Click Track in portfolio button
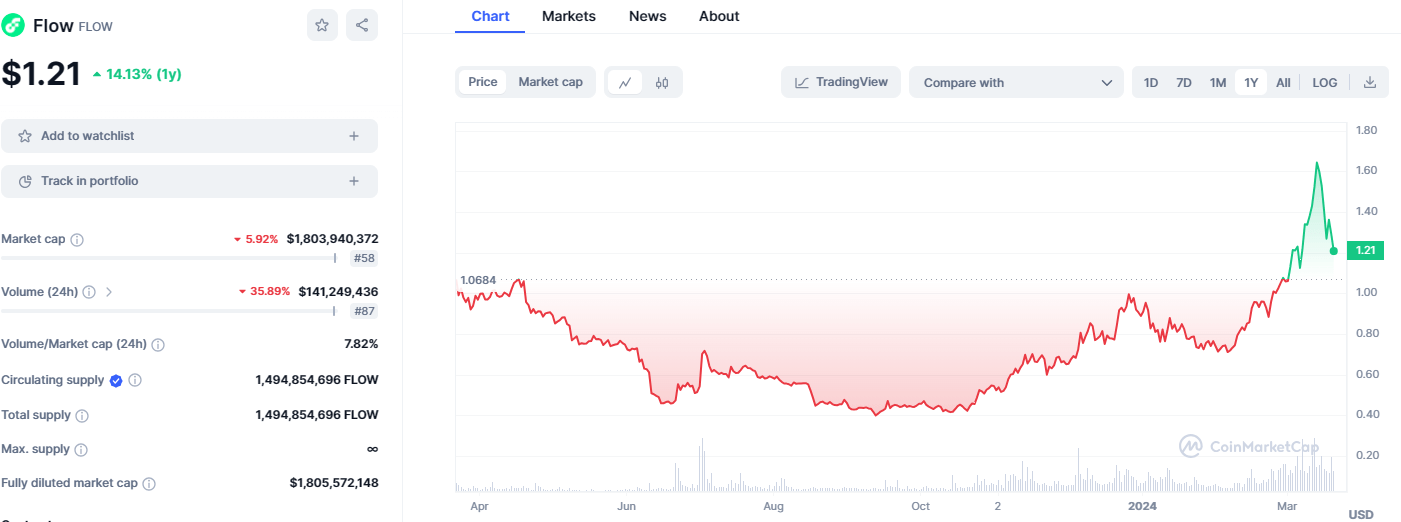The height and width of the screenshot is (522, 1401). point(189,181)
